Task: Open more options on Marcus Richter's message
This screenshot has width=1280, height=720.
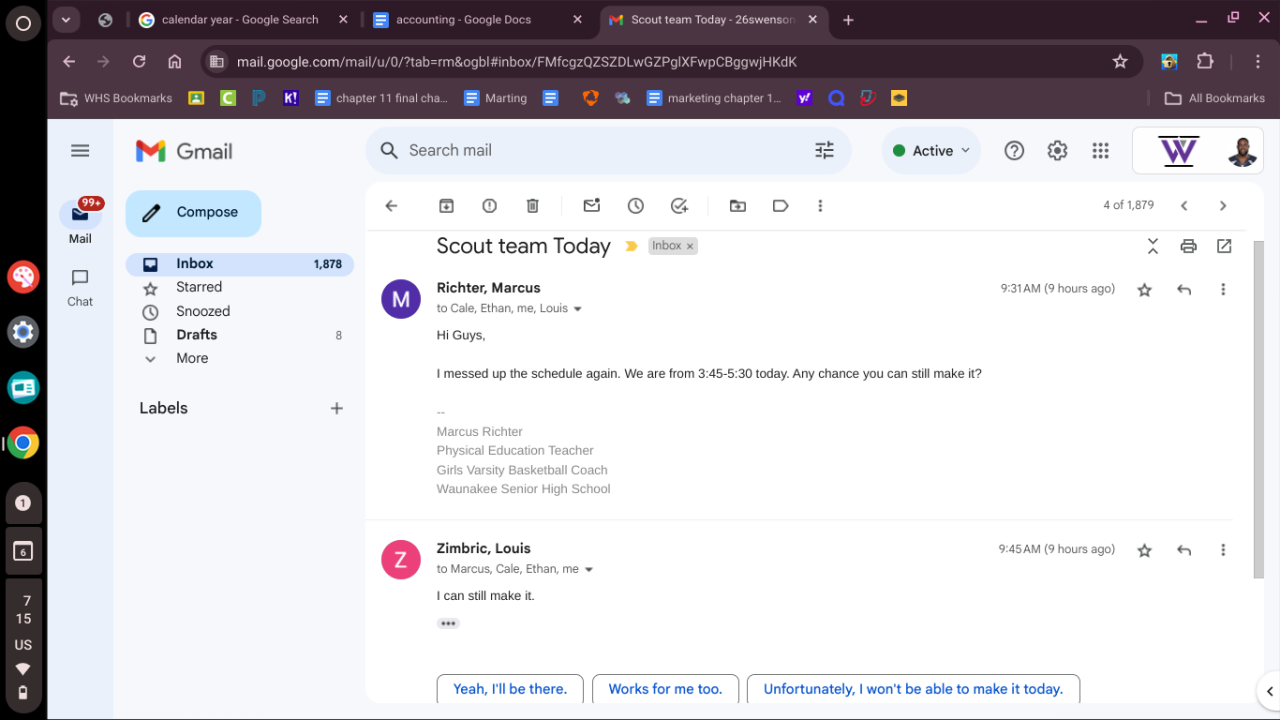Action: (1223, 290)
